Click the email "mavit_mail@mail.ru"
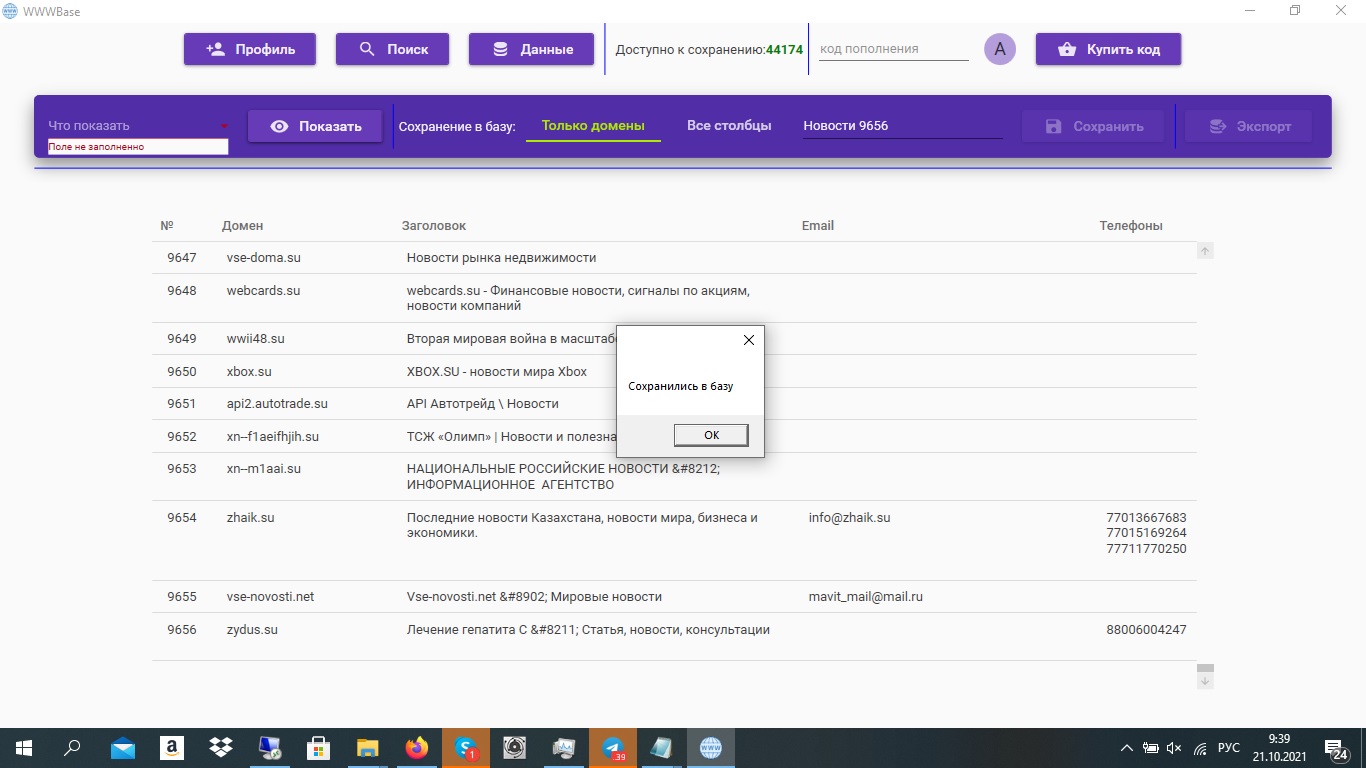 (x=866, y=597)
